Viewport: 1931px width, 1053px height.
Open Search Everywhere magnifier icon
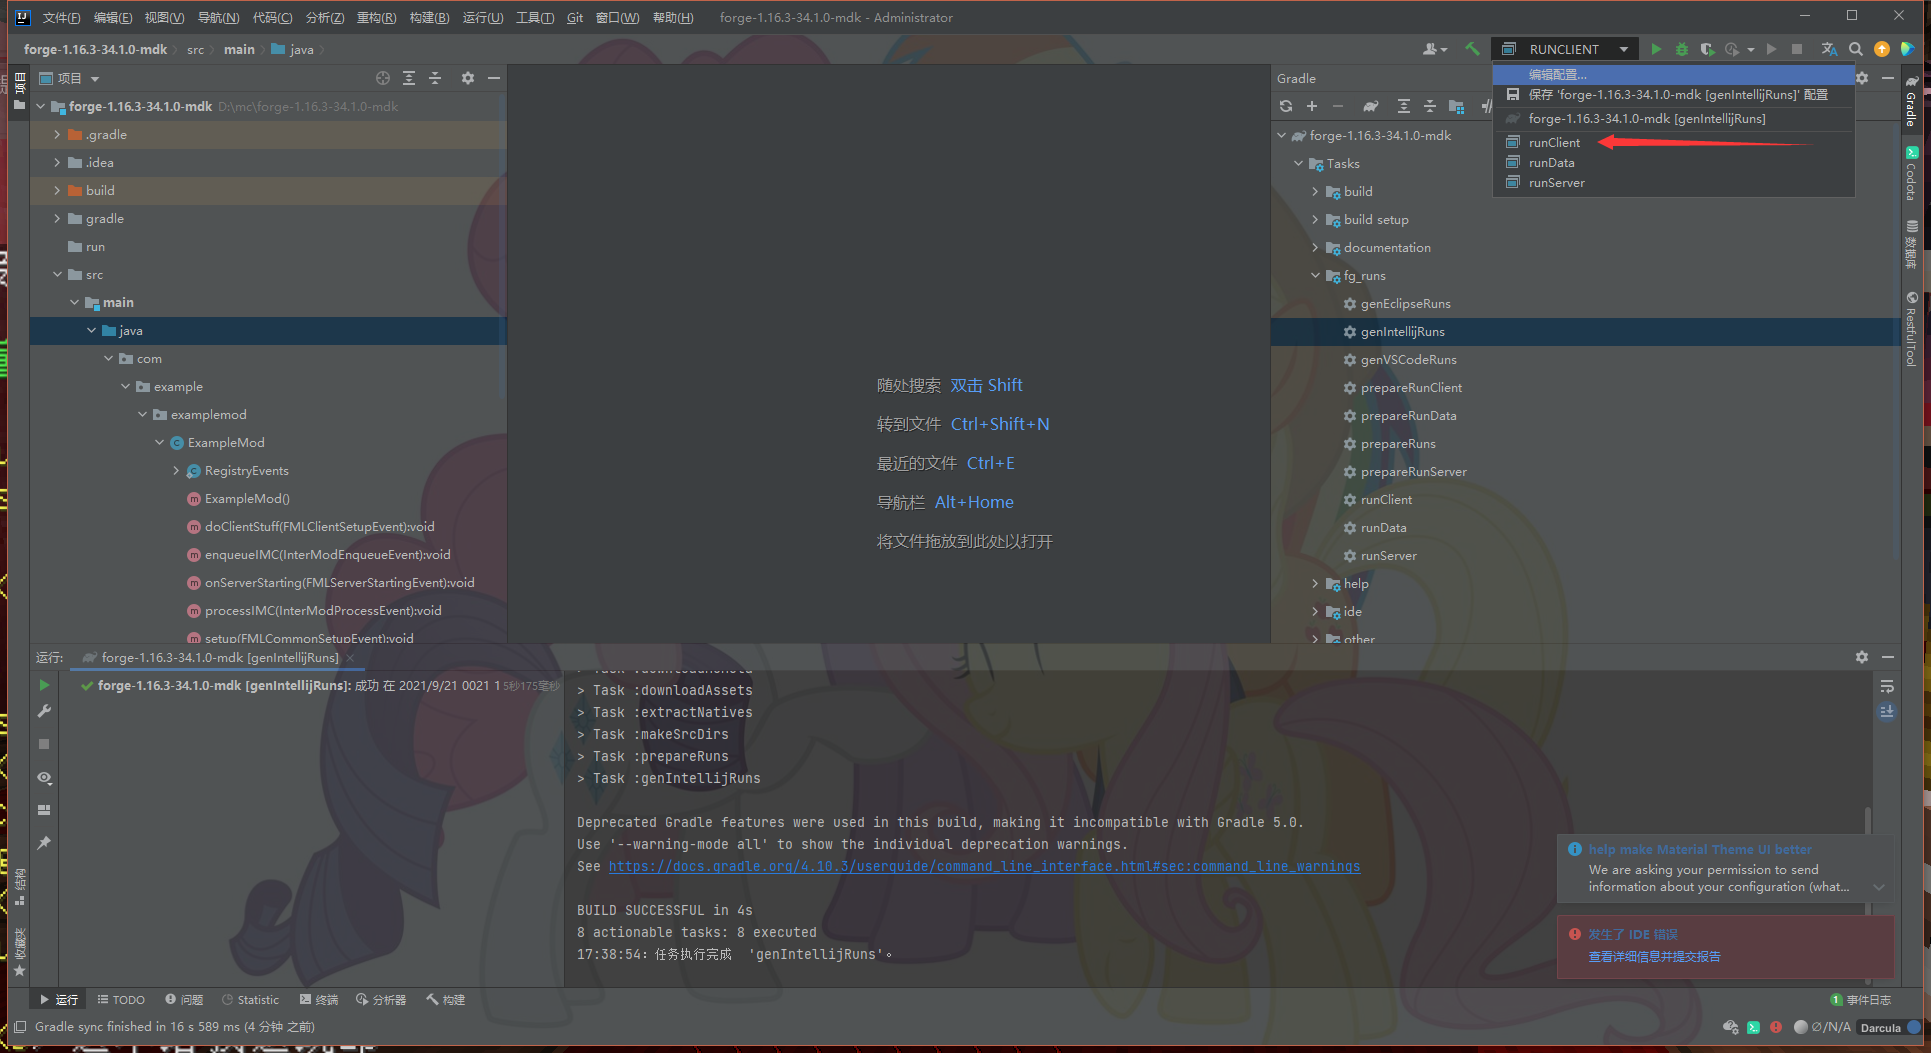pyautogui.click(x=1856, y=49)
